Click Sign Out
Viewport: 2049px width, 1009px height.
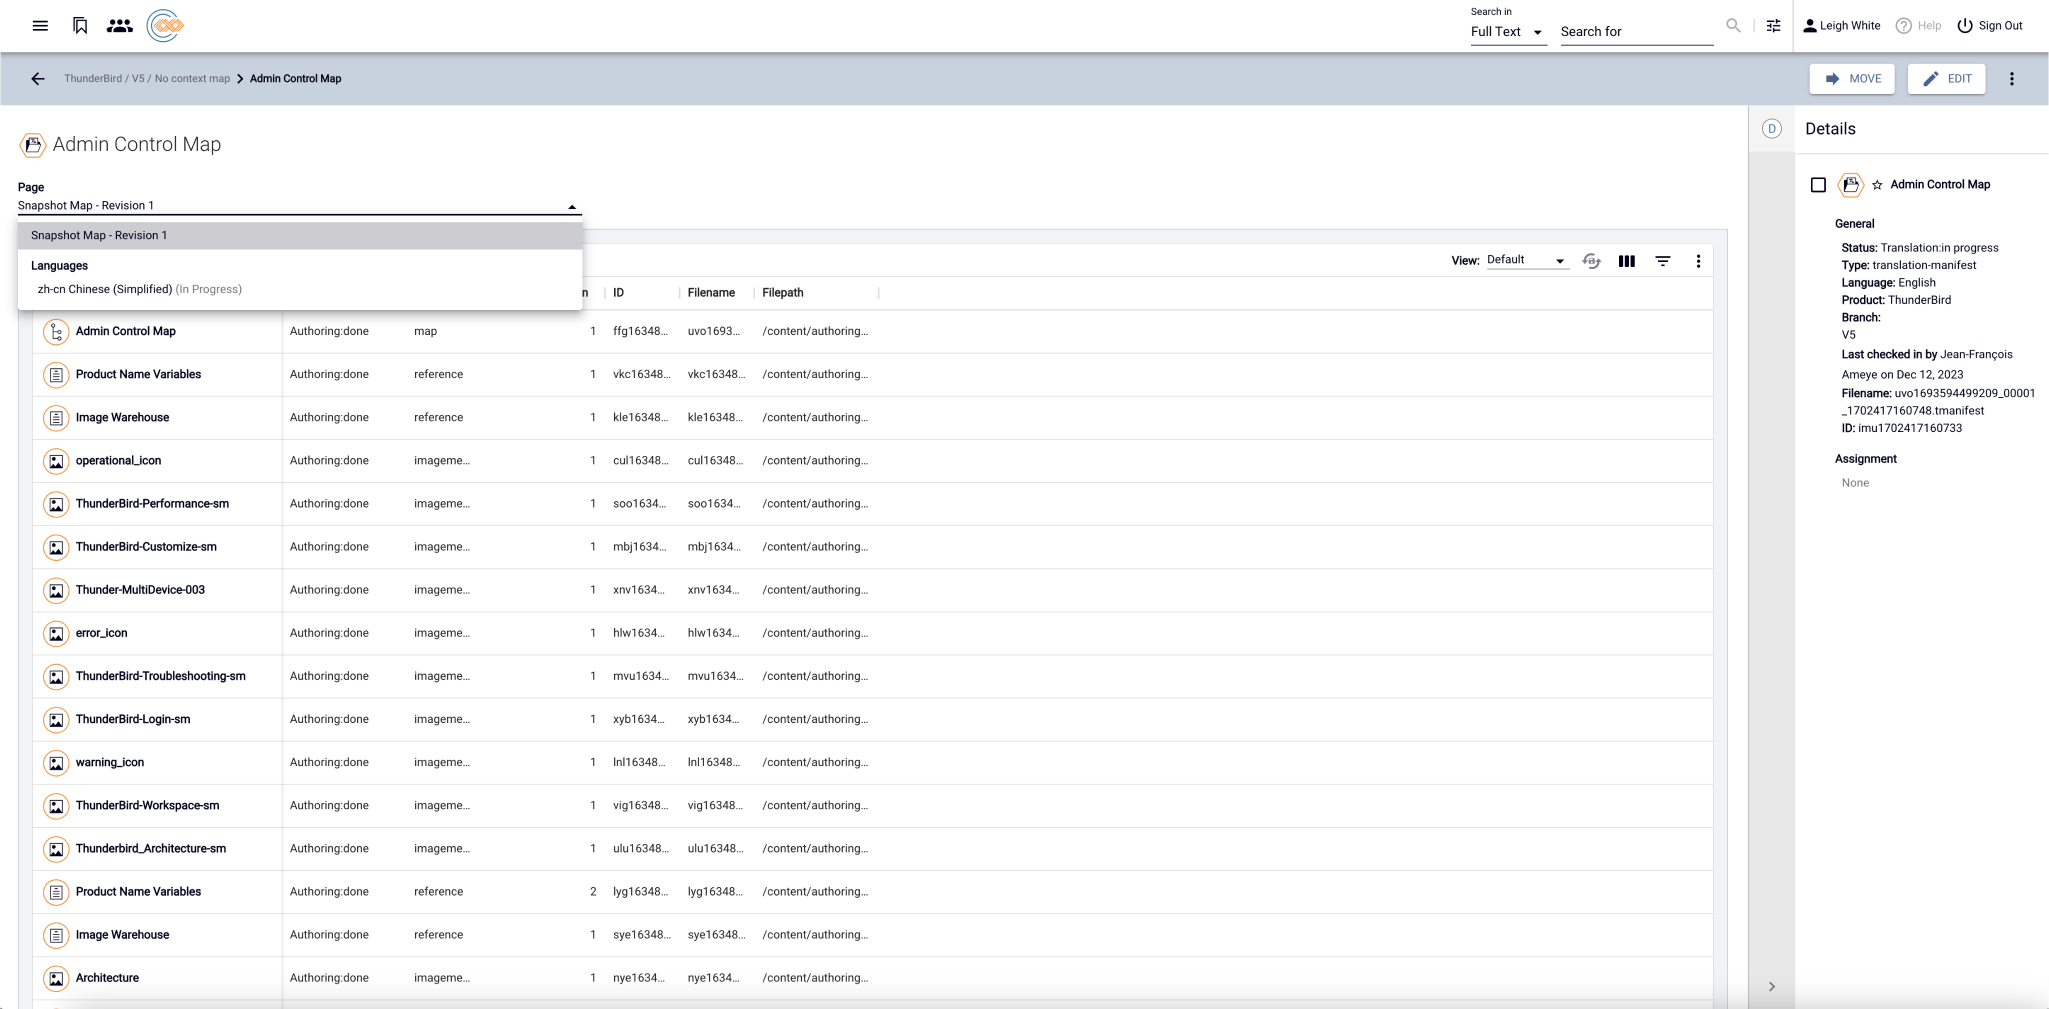pyautogui.click(x=1990, y=26)
